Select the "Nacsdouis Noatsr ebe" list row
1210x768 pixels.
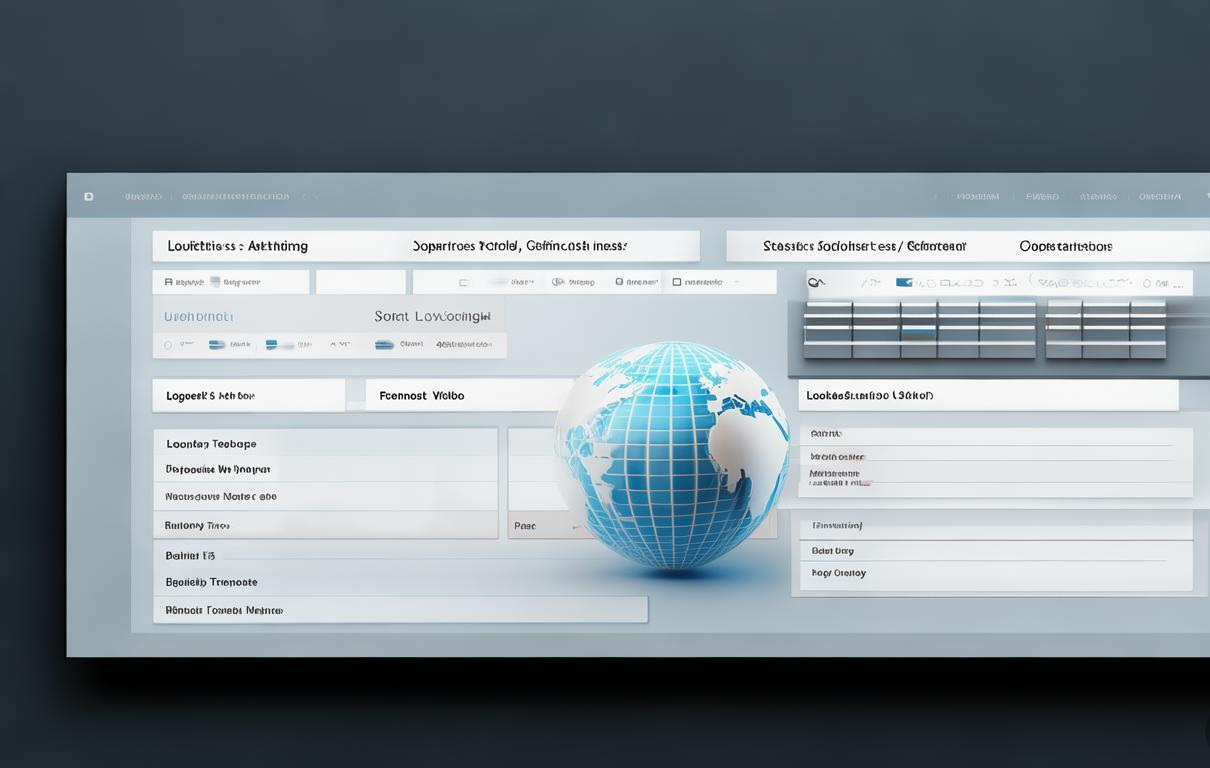pyautogui.click(x=325, y=496)
